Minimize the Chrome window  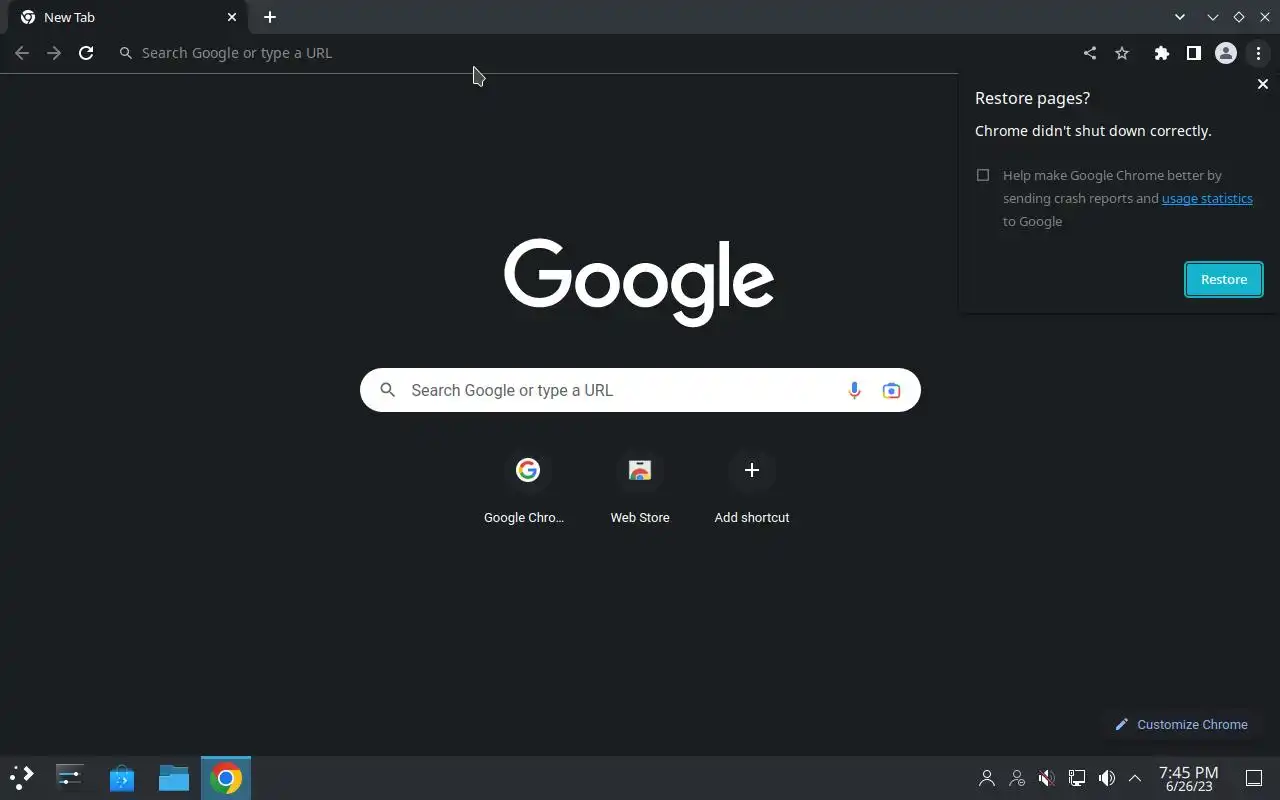(1213, 17)
